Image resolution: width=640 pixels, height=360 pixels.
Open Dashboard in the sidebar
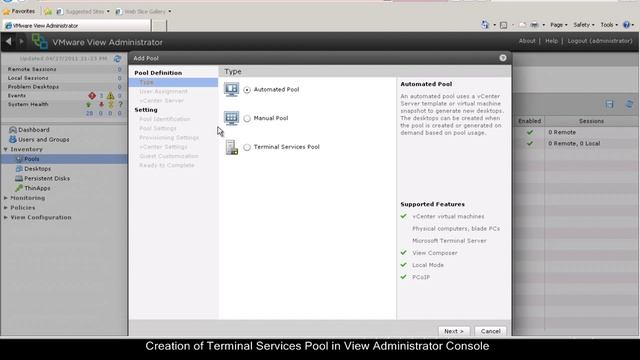[x=33, y=130]
